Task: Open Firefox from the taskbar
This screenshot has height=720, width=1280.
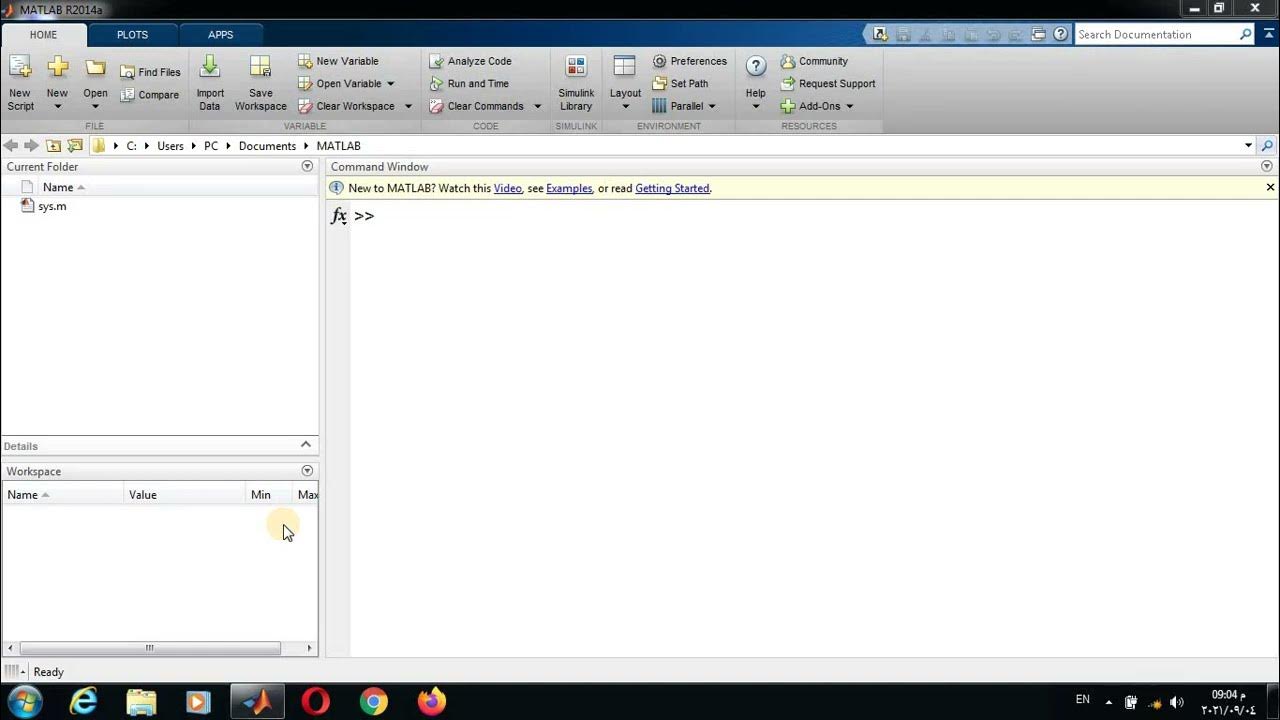Action: tap(432, 701)
